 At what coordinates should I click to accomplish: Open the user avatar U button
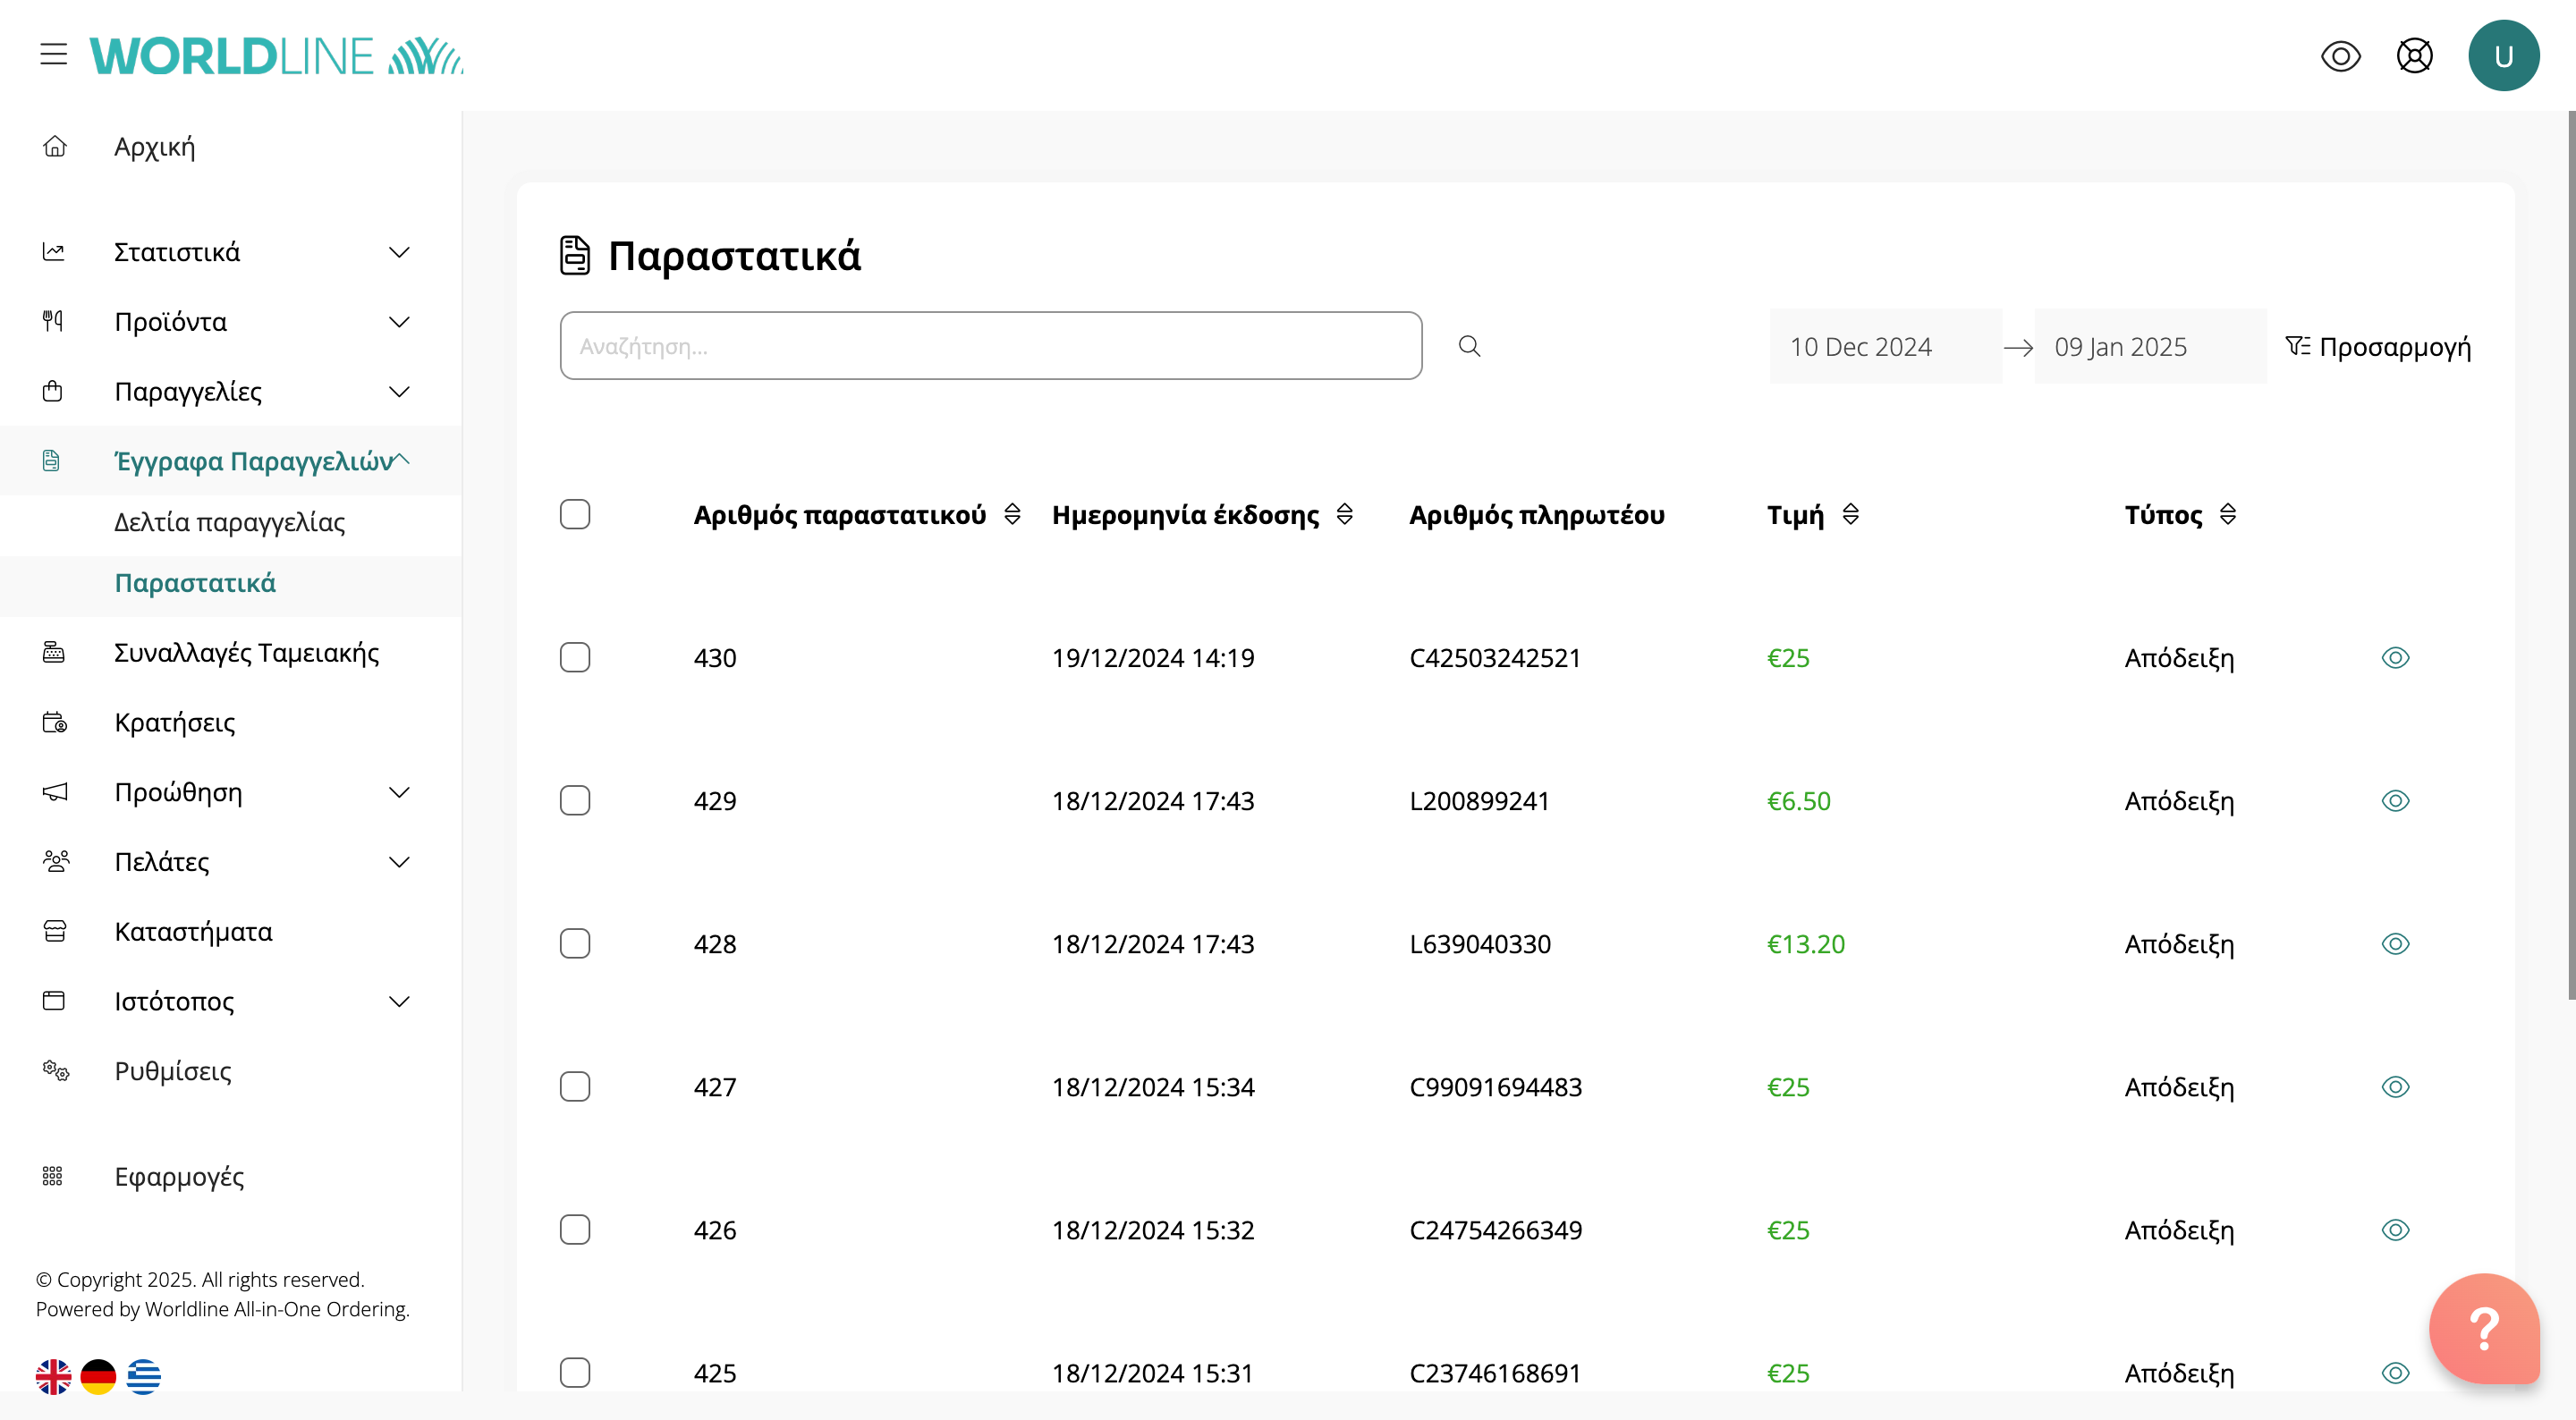[x=2503, y=55]
